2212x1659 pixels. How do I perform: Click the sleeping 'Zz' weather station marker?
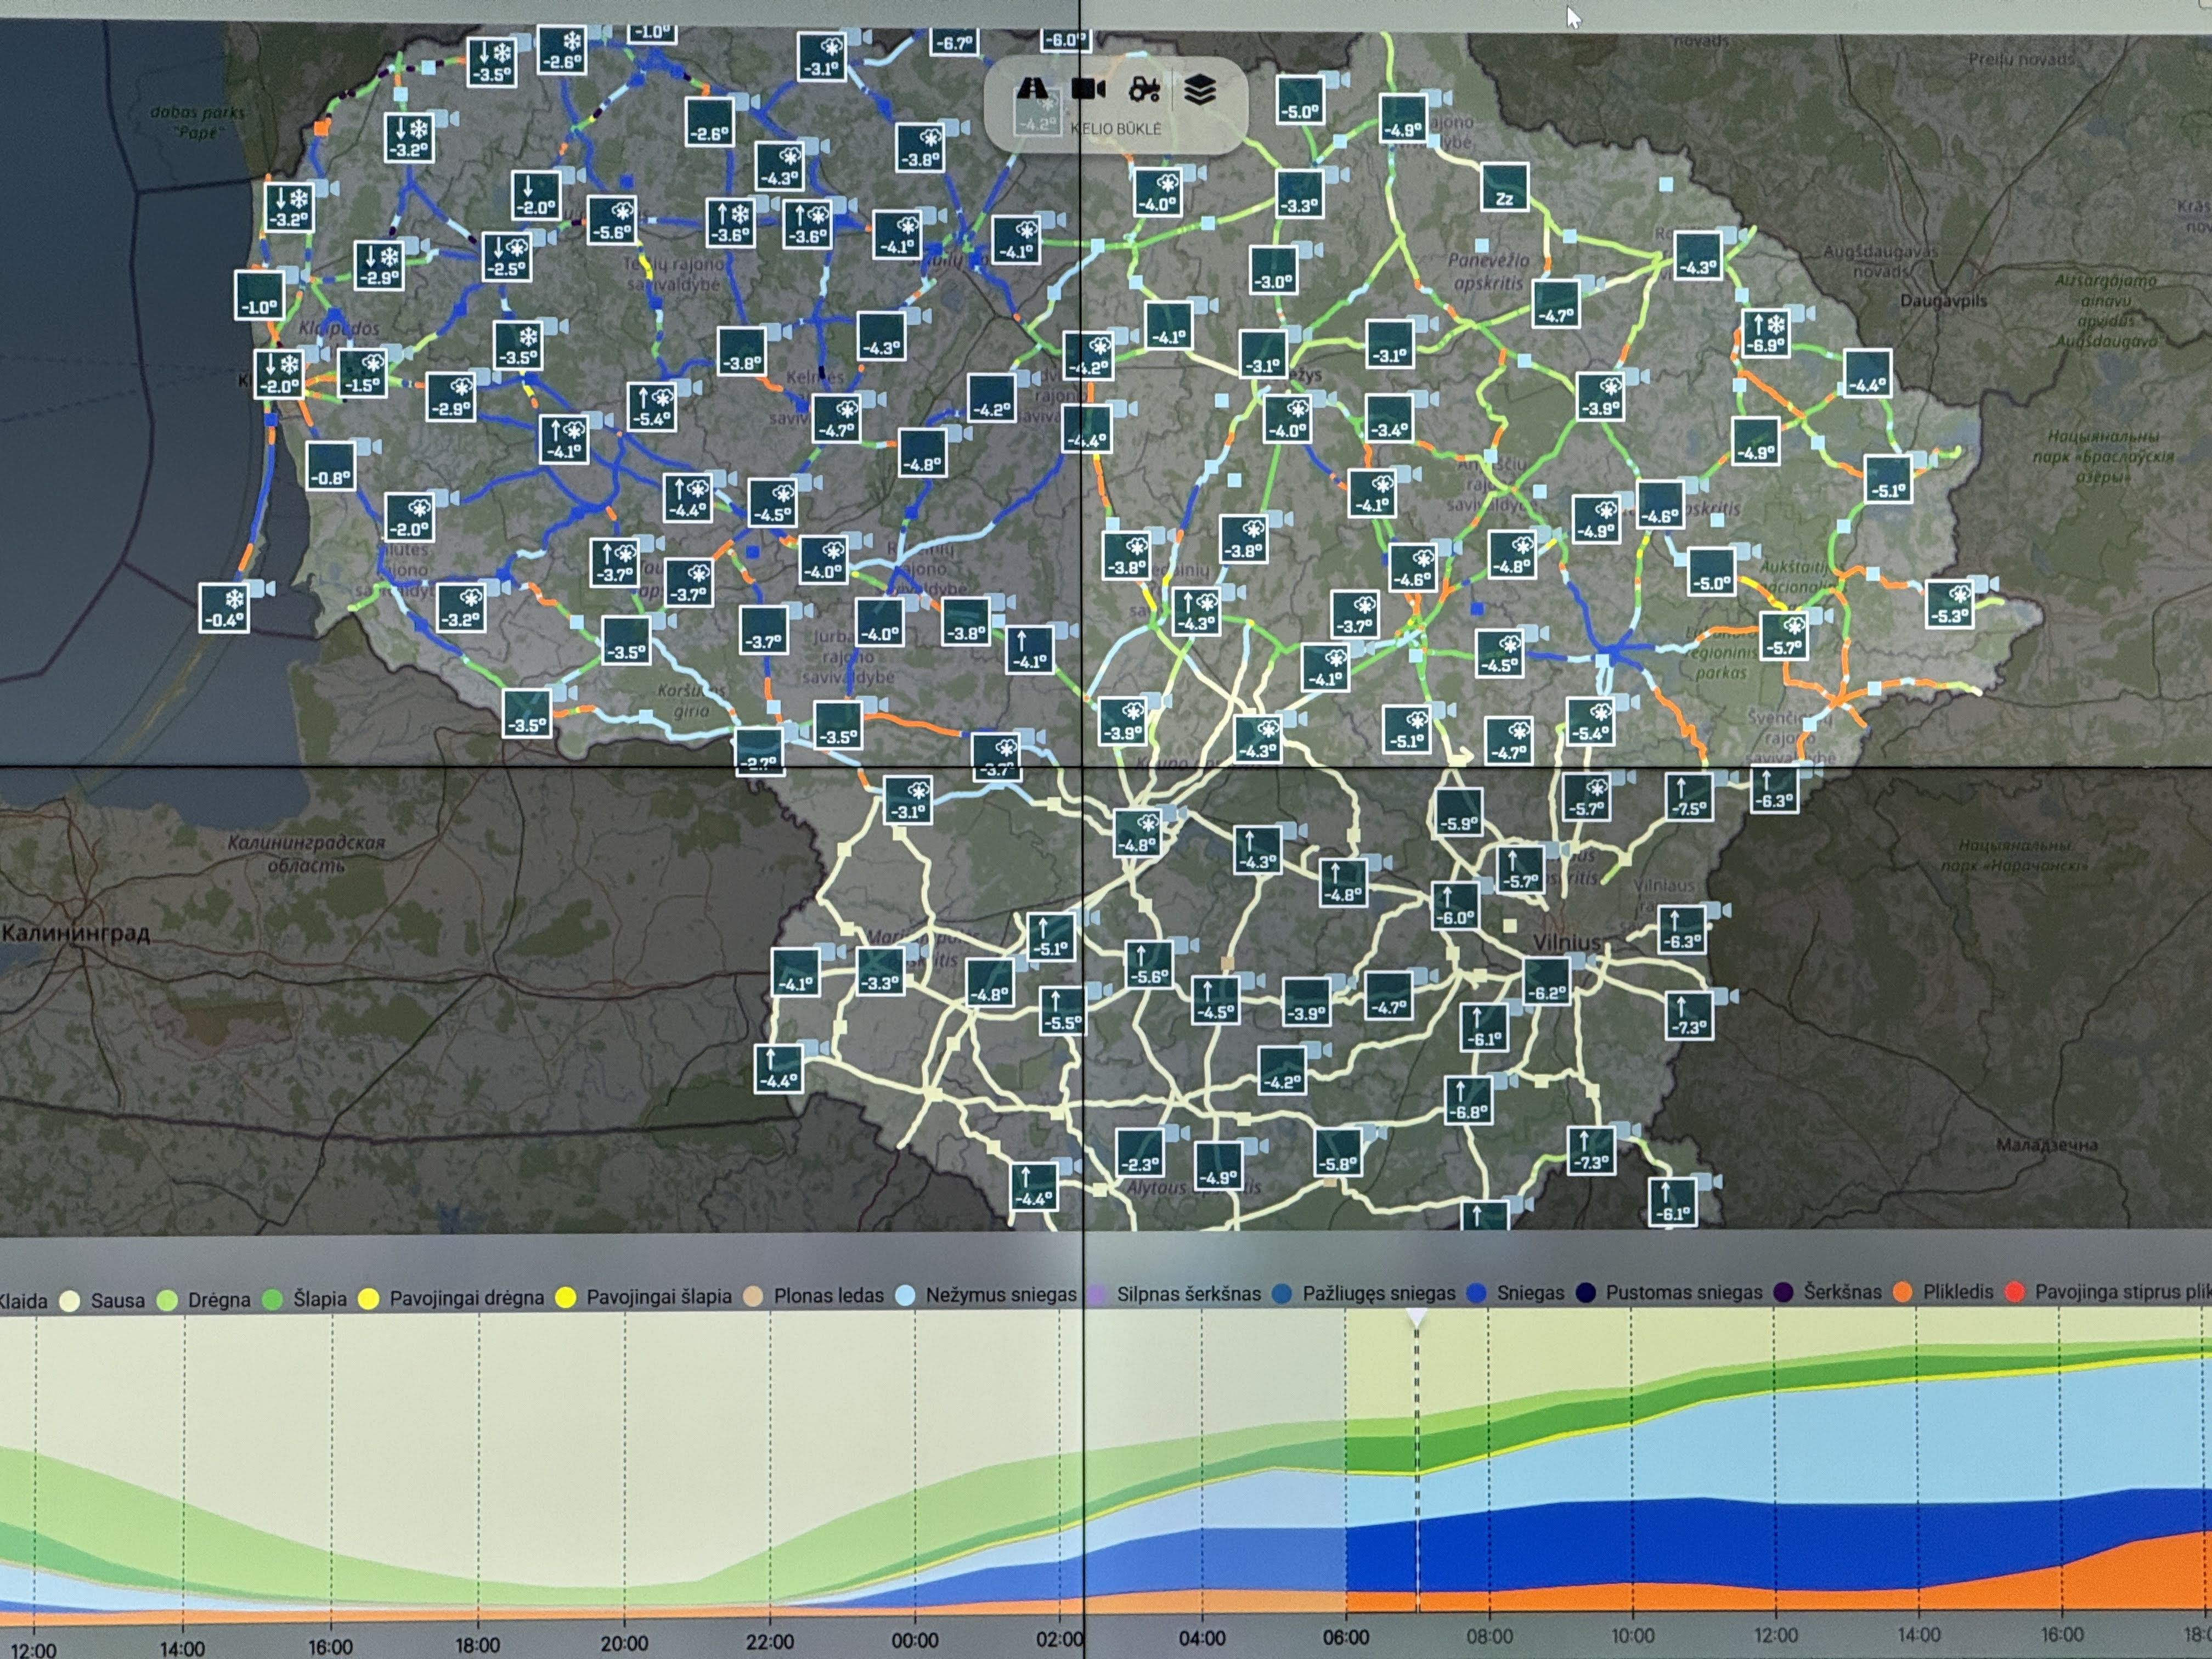[1504, 188]
